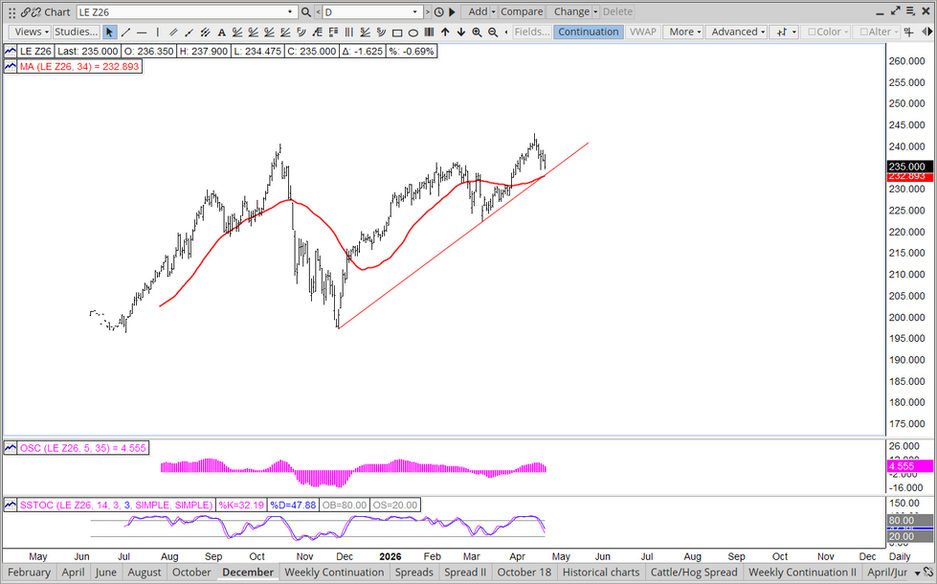
Task: Expand the tab list arrow at bottom-right
Action: point(918,573)
